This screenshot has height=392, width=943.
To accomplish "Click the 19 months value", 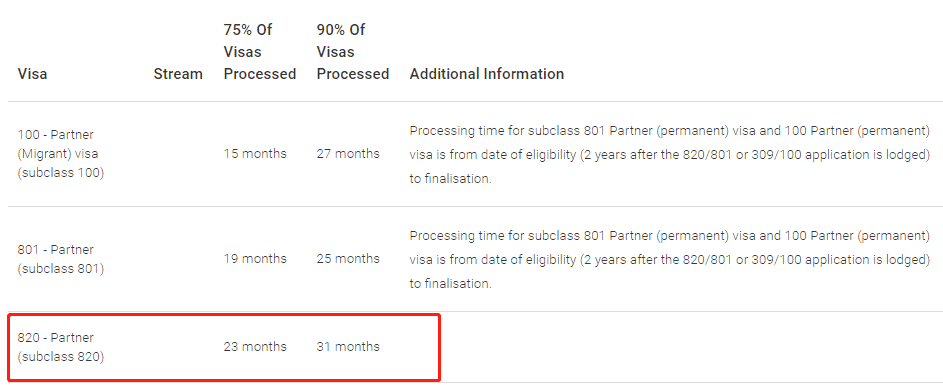I will tap(255, 259).
